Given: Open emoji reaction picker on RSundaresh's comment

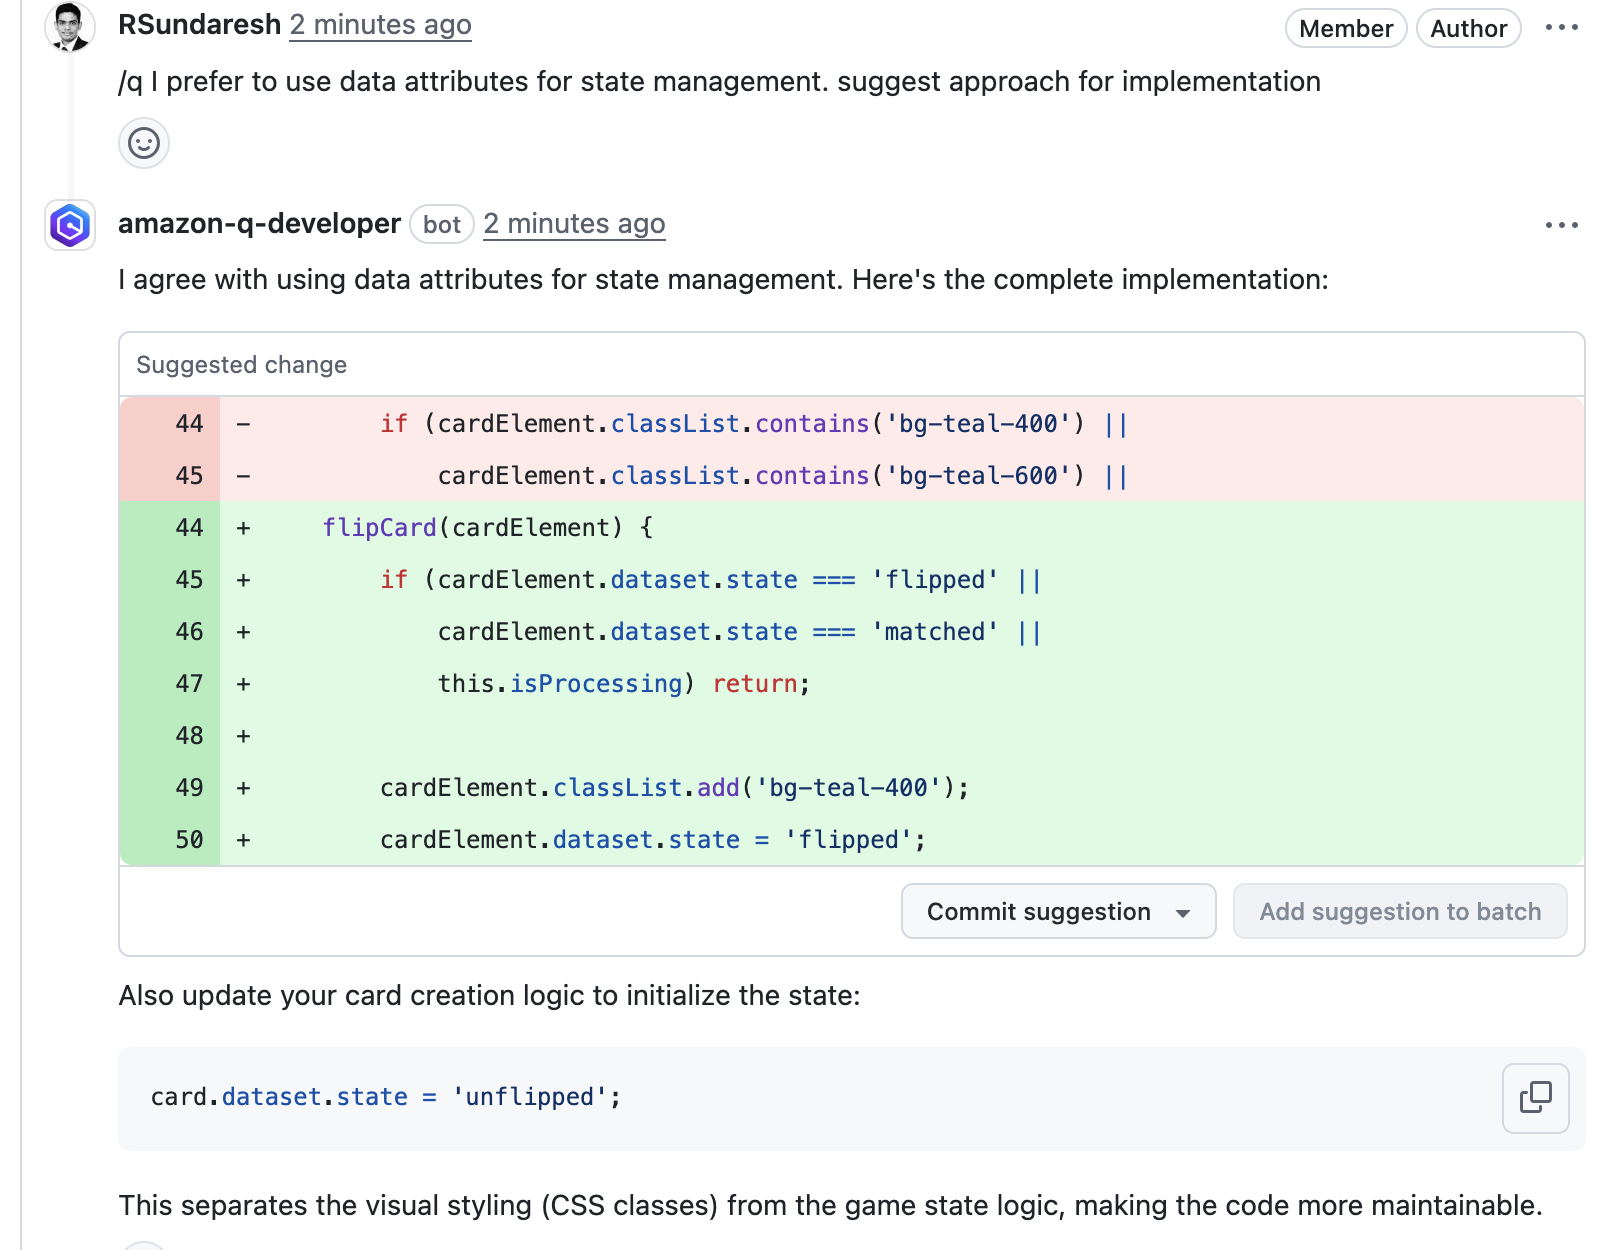Looking at the screenshot, I should tap(144, 143).
